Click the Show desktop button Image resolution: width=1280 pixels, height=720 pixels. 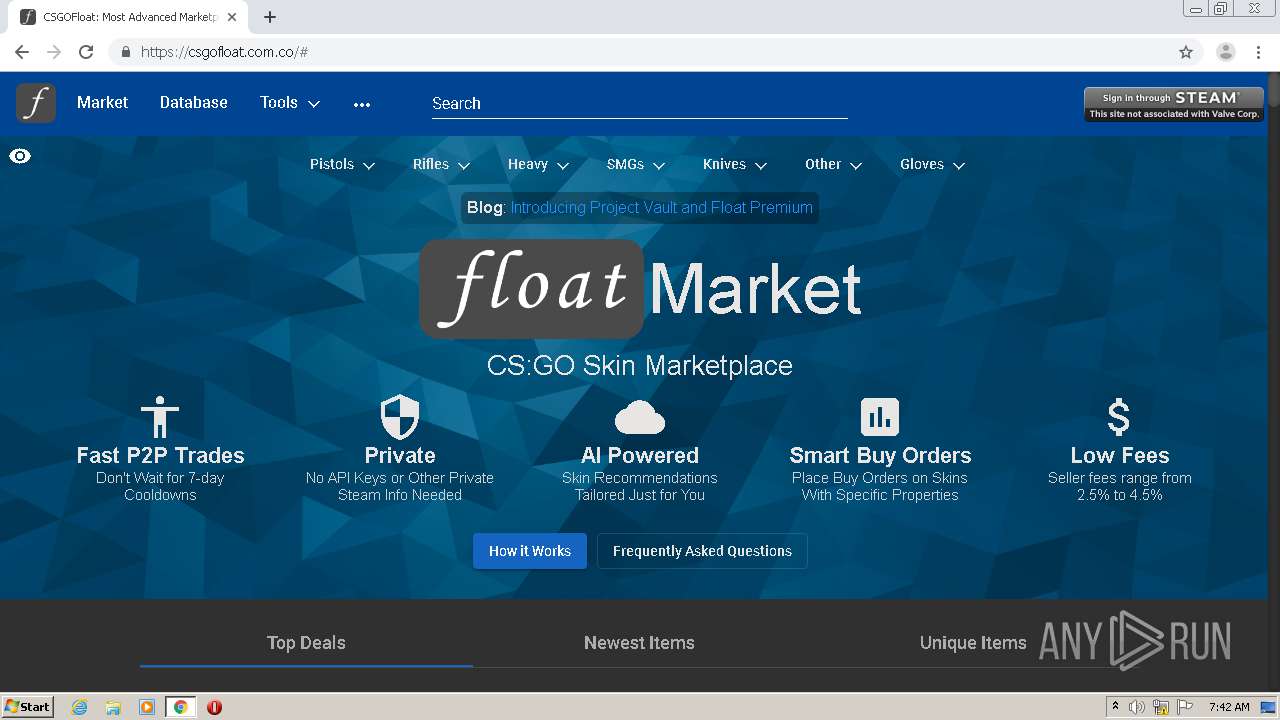(x=1269, y=707)
